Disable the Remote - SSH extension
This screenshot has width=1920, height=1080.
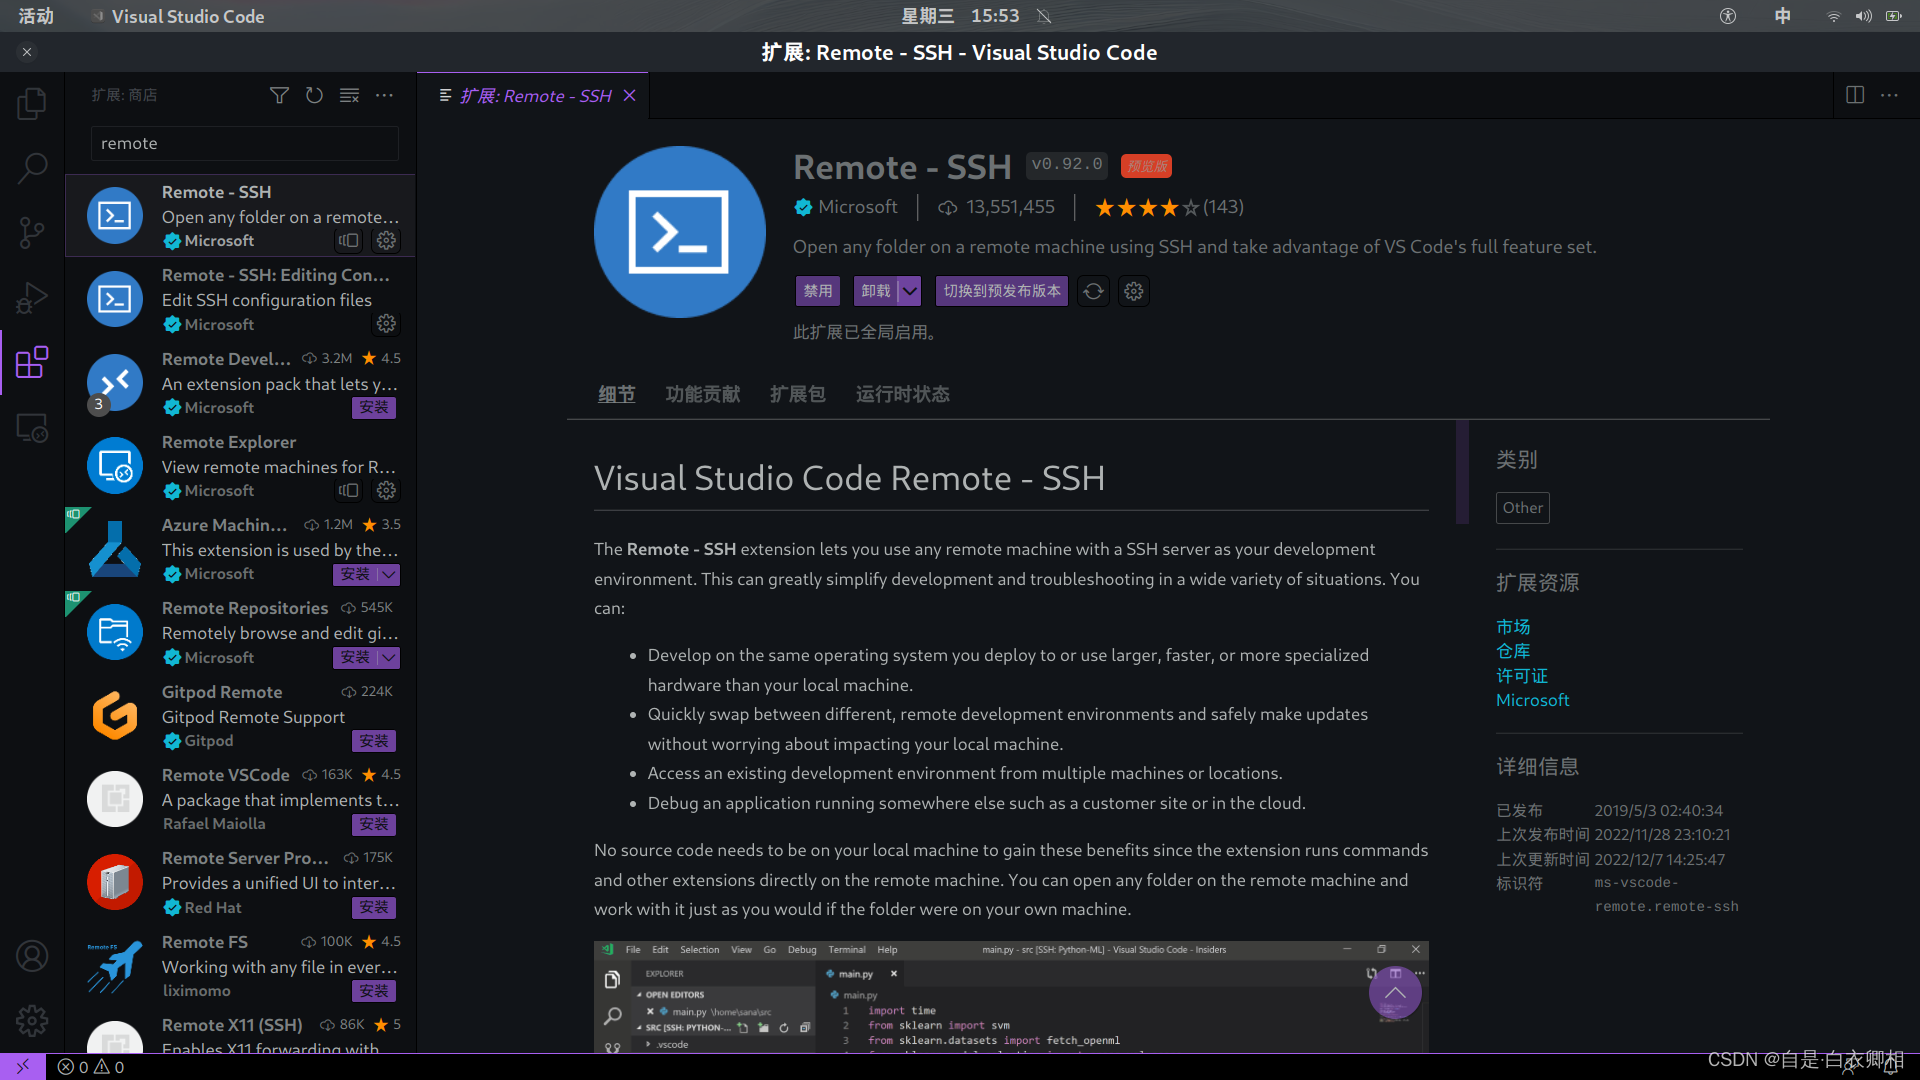[818, 291]
